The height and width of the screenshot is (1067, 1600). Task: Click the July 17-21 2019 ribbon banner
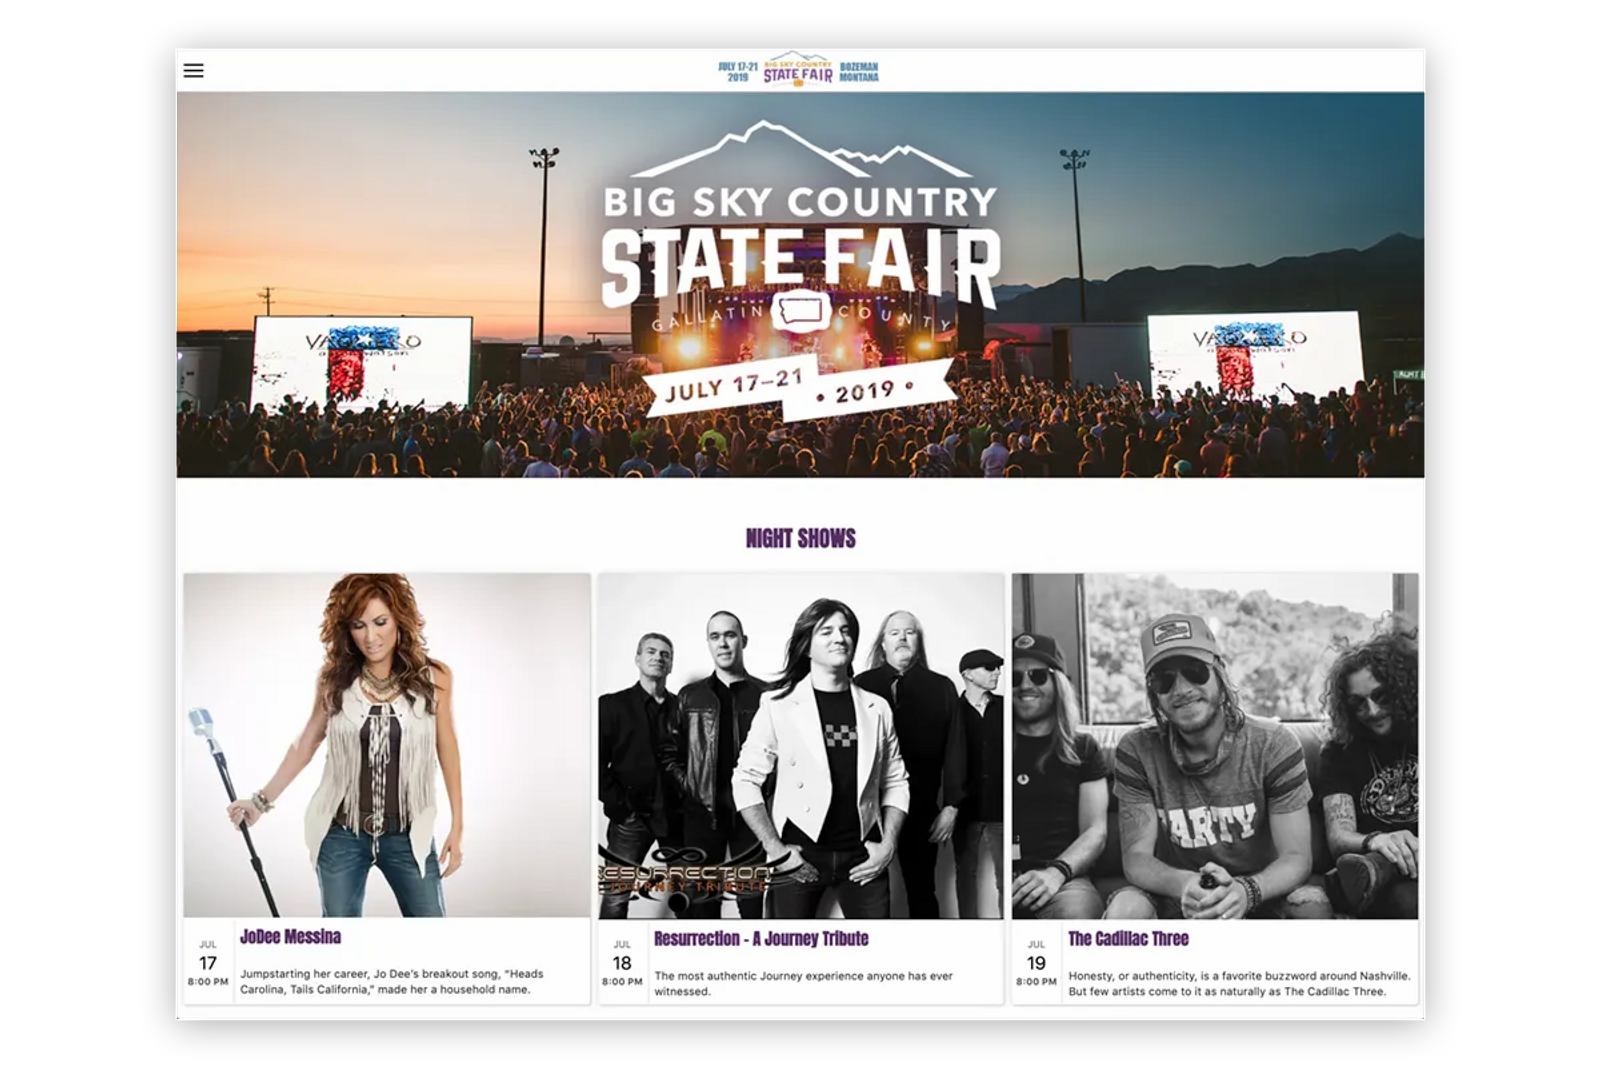point(797,386)
